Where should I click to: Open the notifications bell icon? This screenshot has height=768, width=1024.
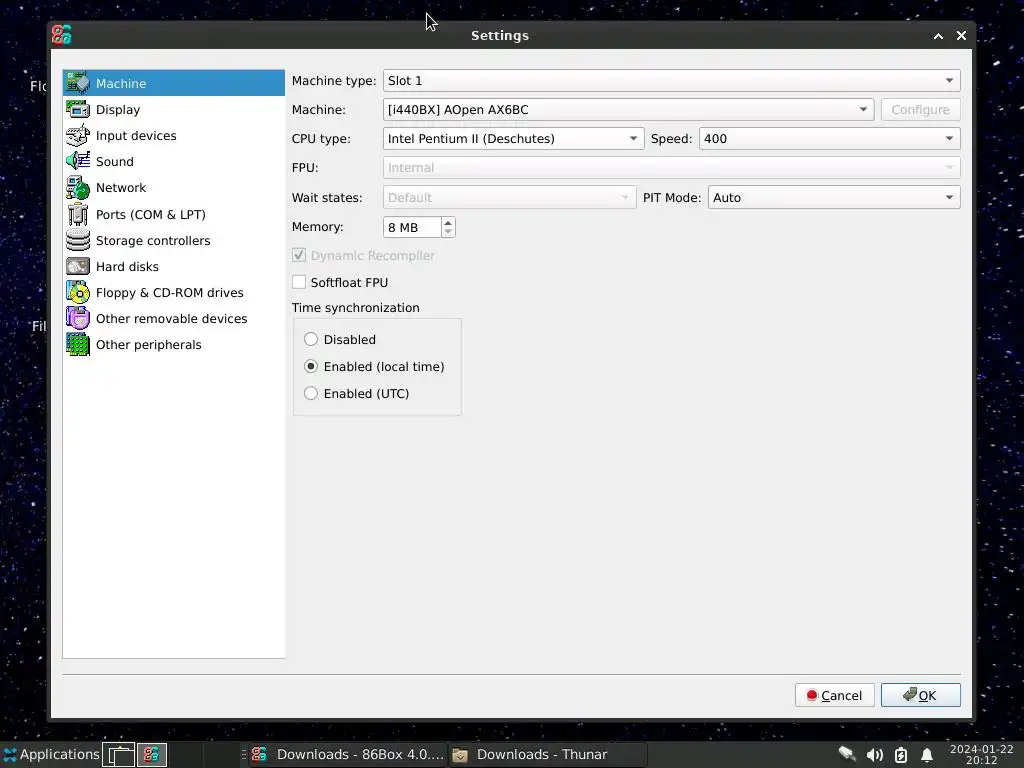[x=926, y=755]
